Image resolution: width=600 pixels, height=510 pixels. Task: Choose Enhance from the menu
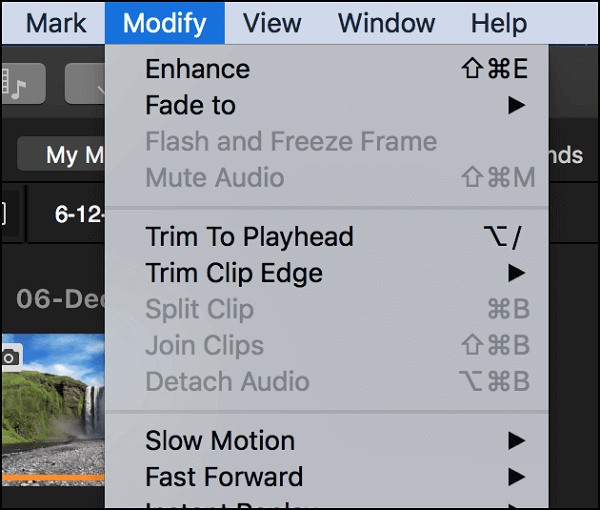pyautogui.click(x=197, y=69)
